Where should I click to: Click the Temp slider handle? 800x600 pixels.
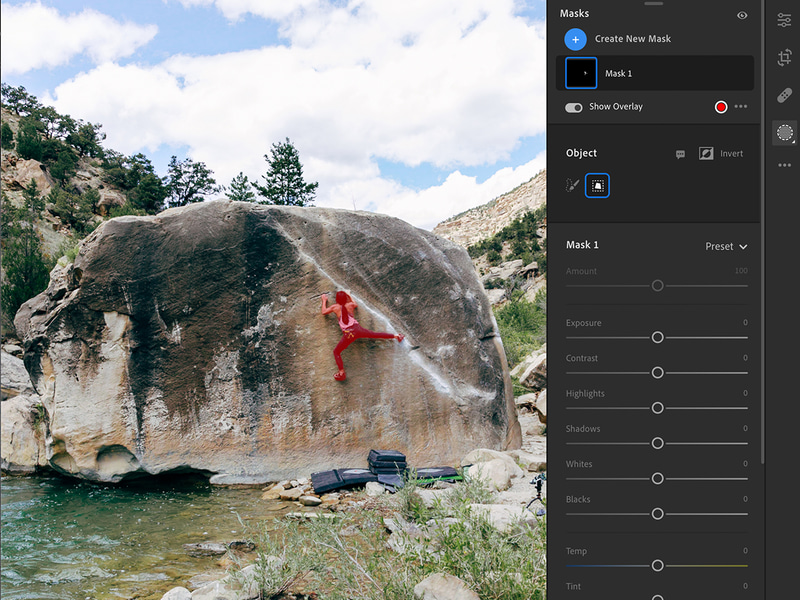pos(658,565)
